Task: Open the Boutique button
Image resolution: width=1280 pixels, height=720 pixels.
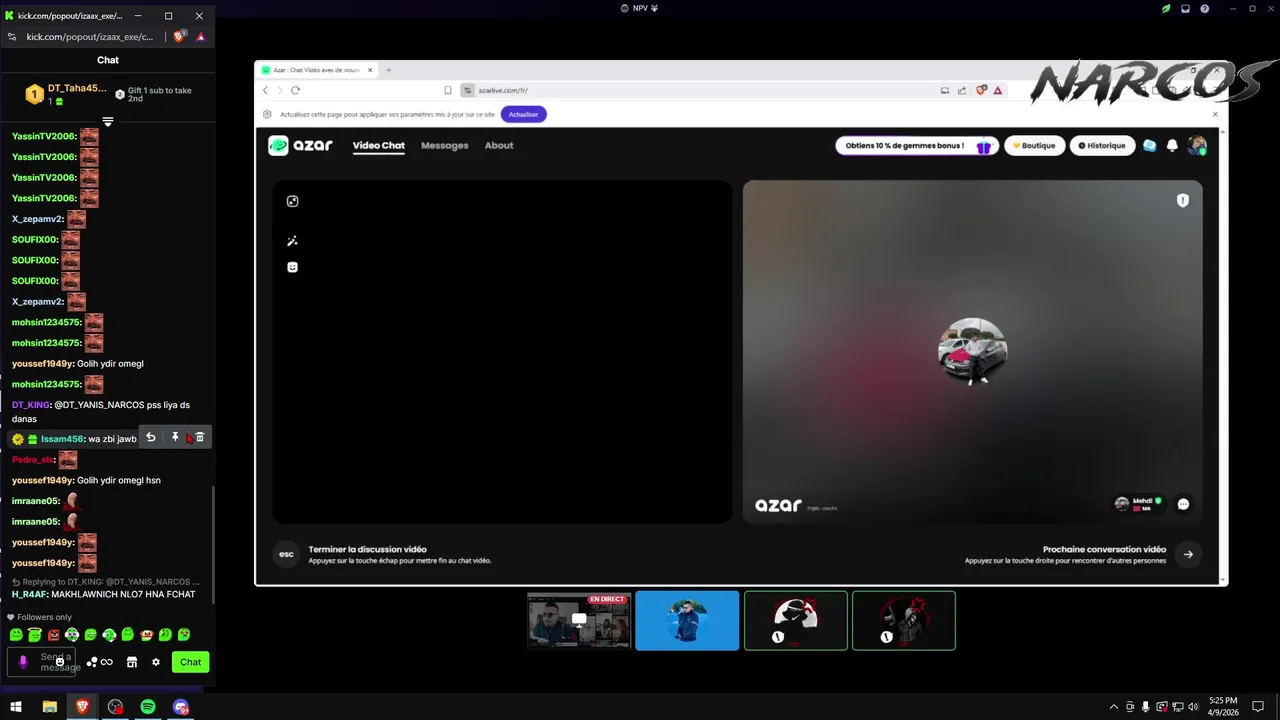Action: pyautogui.click(x=1034, y=146)
